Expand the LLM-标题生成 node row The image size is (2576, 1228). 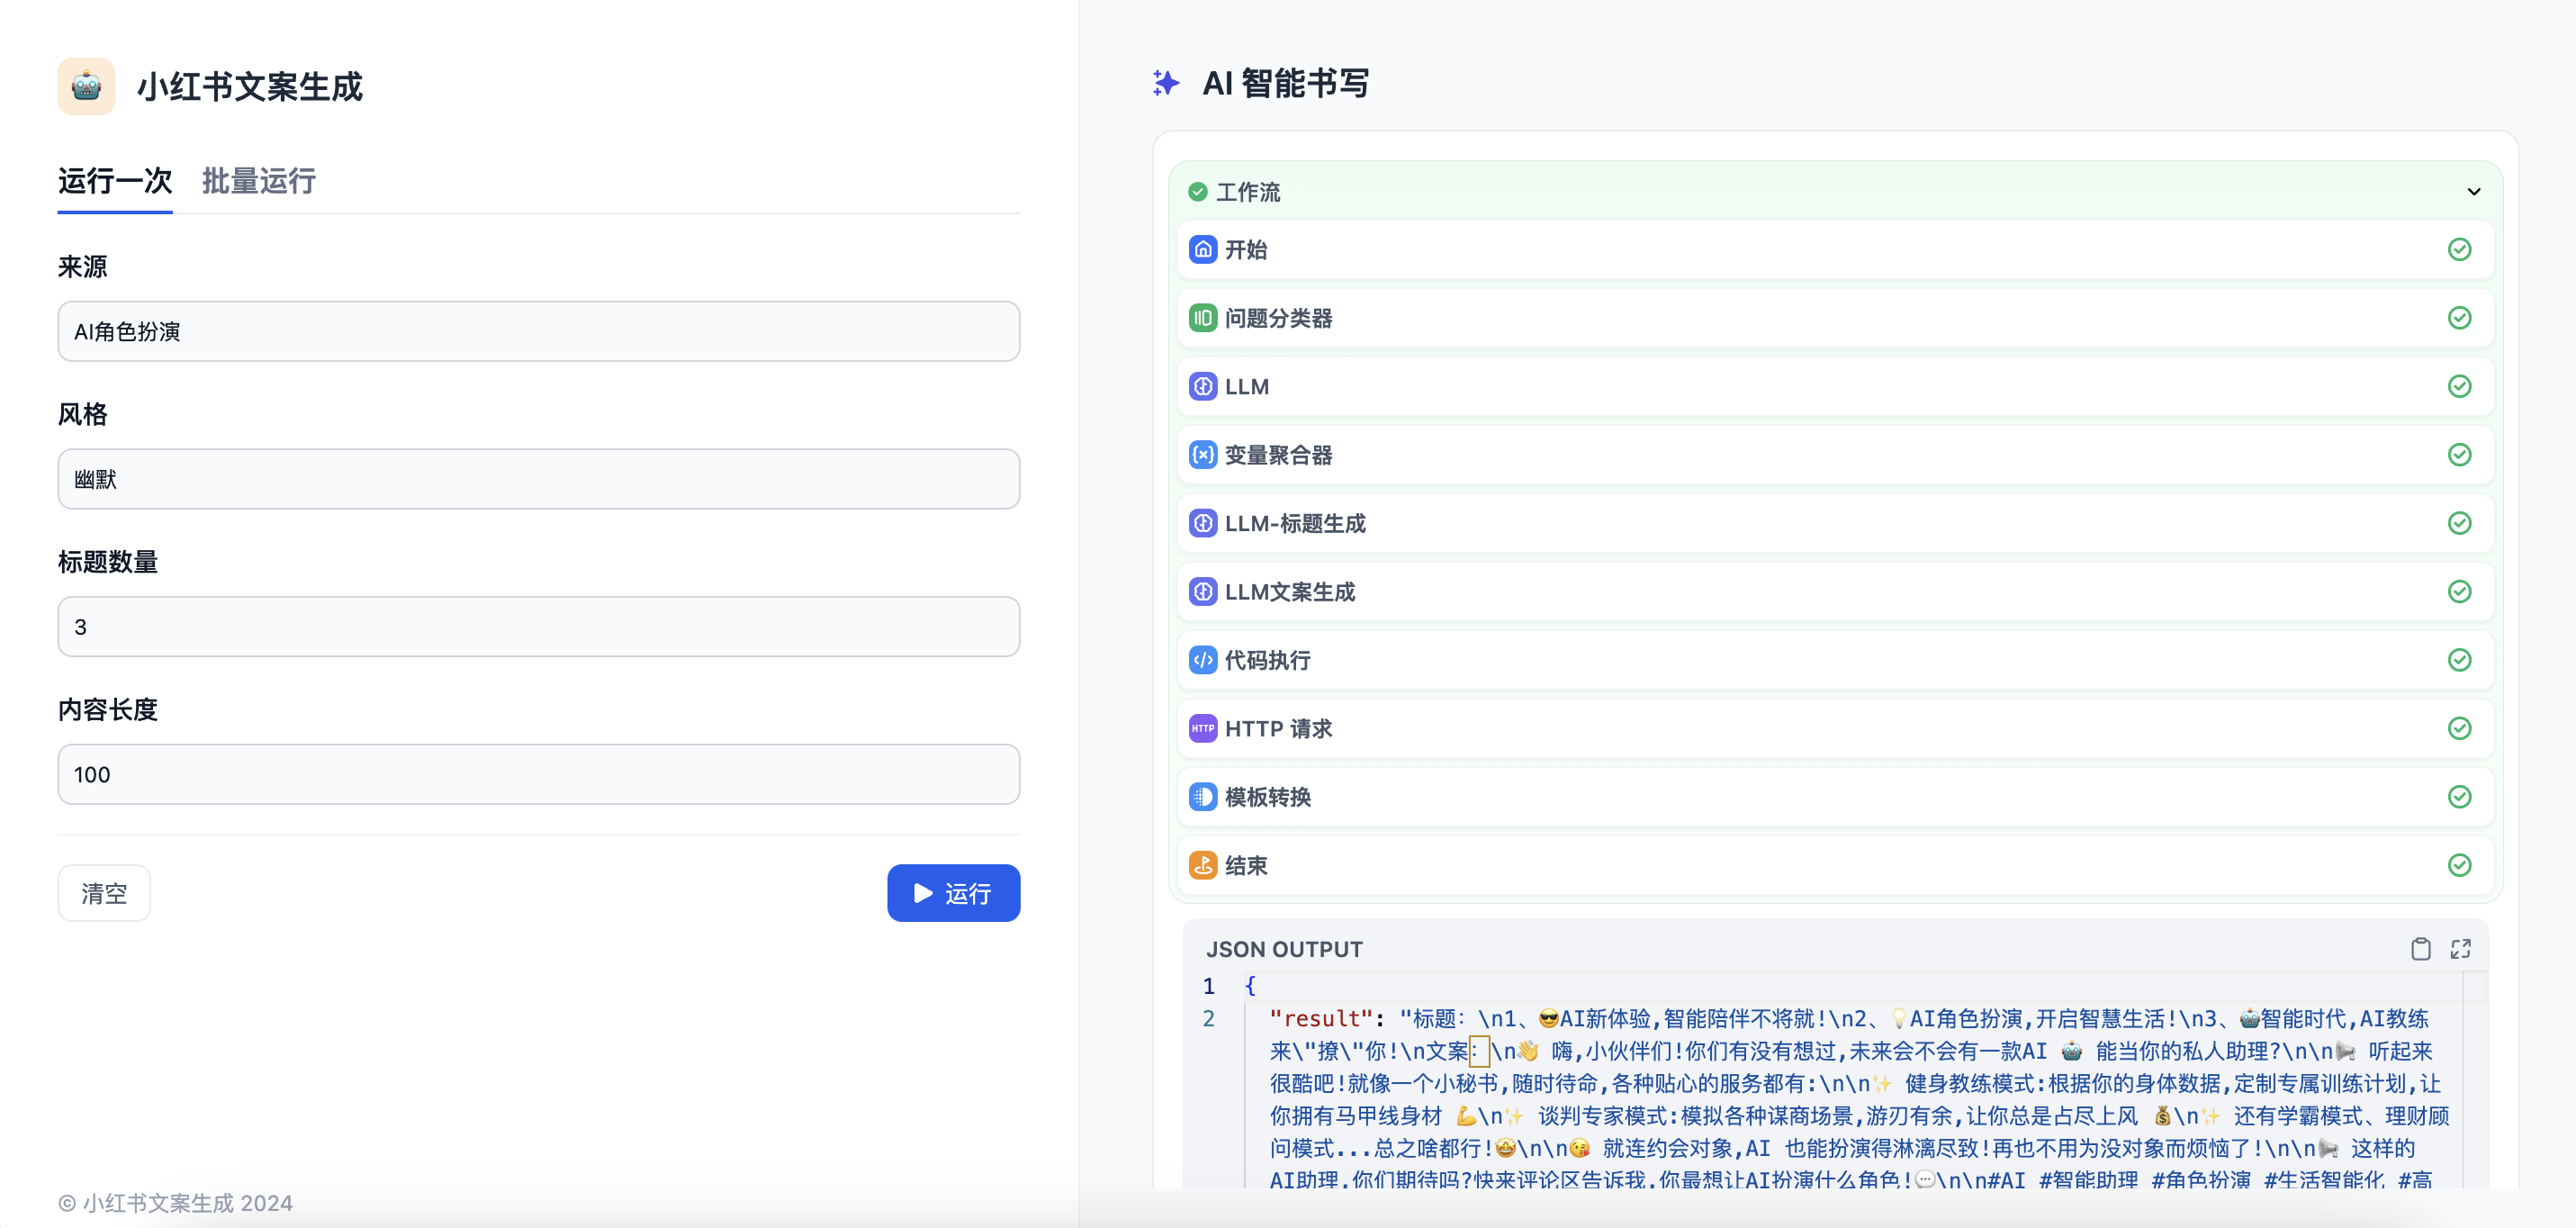click(1834, 523)
